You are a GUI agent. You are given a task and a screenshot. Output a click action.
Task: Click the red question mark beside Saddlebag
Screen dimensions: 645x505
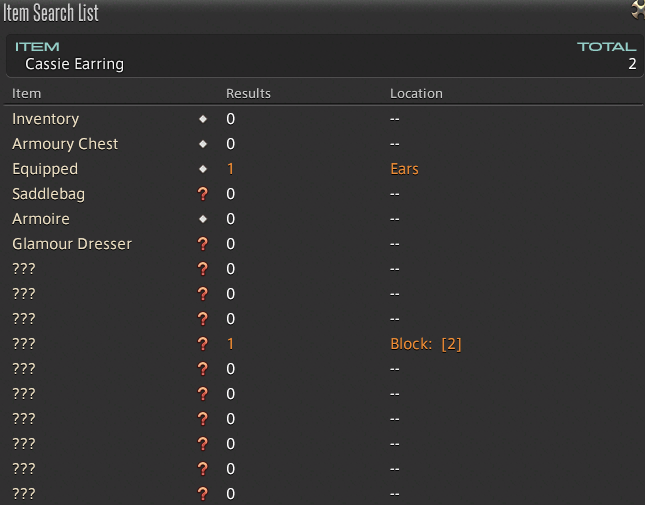pos(203,194)
